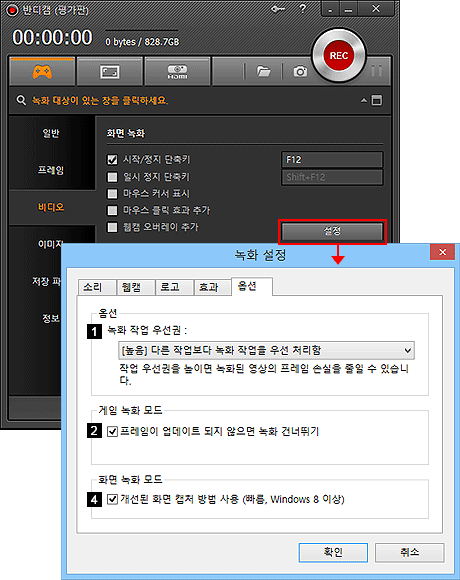Image resolution: width=460 pixels, height=580 pixels.
Task: Select screen rectangle recording mode icon
Action: (x=109, y=72)
